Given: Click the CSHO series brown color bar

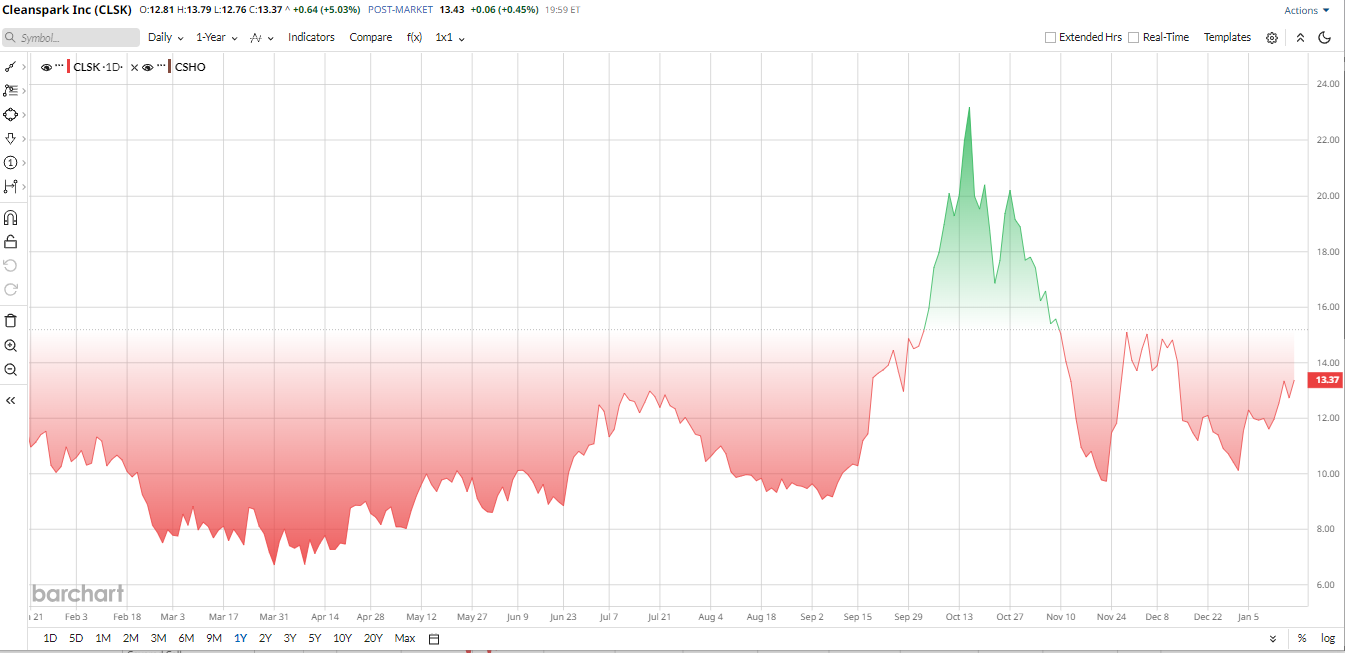Looking at the screenshot, I should click(170, 67).
